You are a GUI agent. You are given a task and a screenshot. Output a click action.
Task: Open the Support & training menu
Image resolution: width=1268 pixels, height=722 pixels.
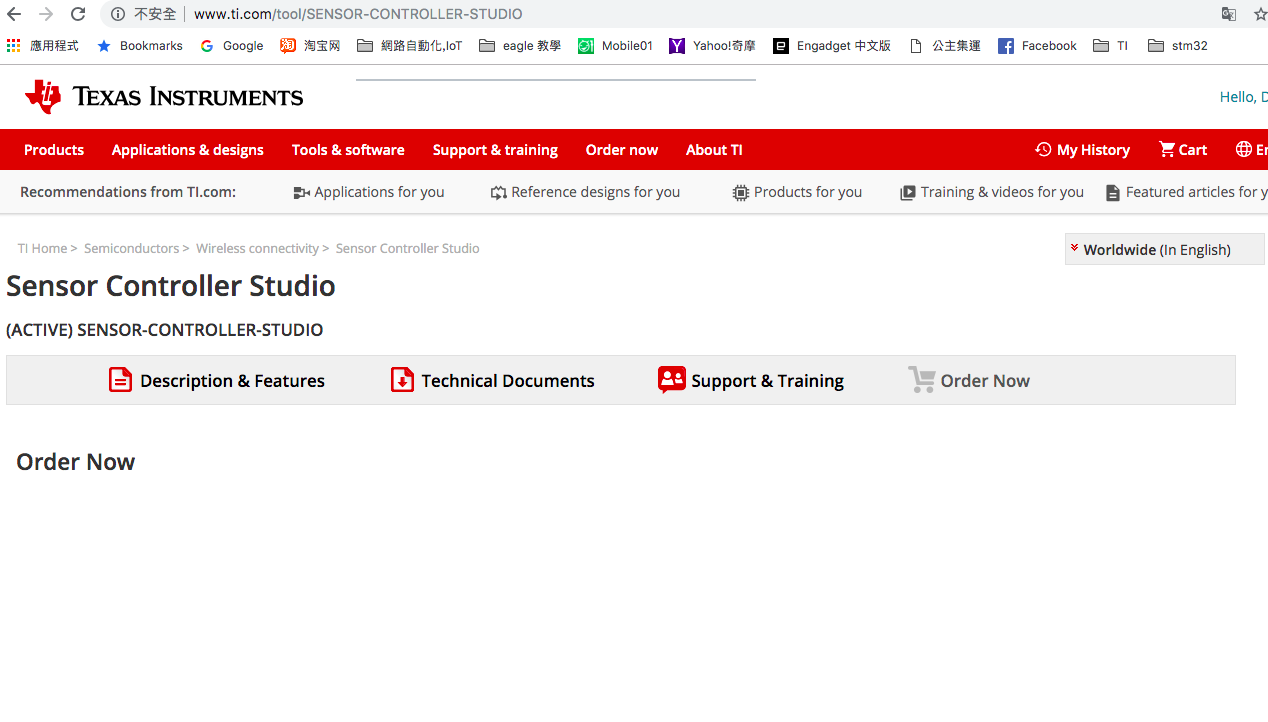point(495,150)
